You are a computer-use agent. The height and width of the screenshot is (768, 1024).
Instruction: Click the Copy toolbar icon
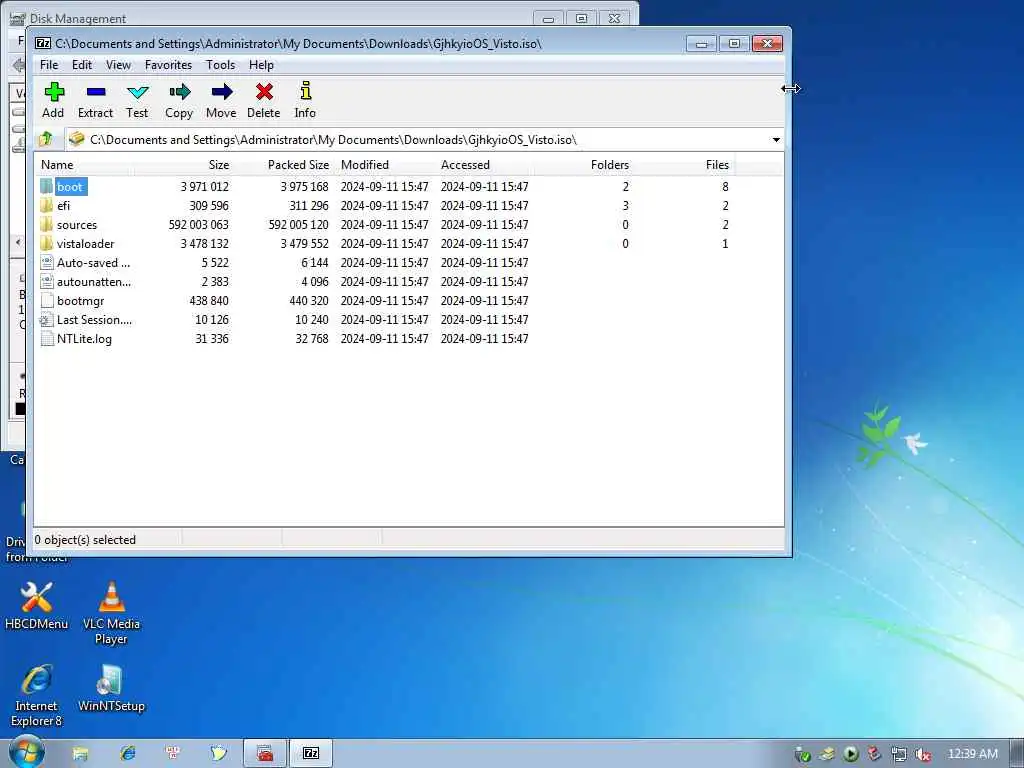(179, 92)
